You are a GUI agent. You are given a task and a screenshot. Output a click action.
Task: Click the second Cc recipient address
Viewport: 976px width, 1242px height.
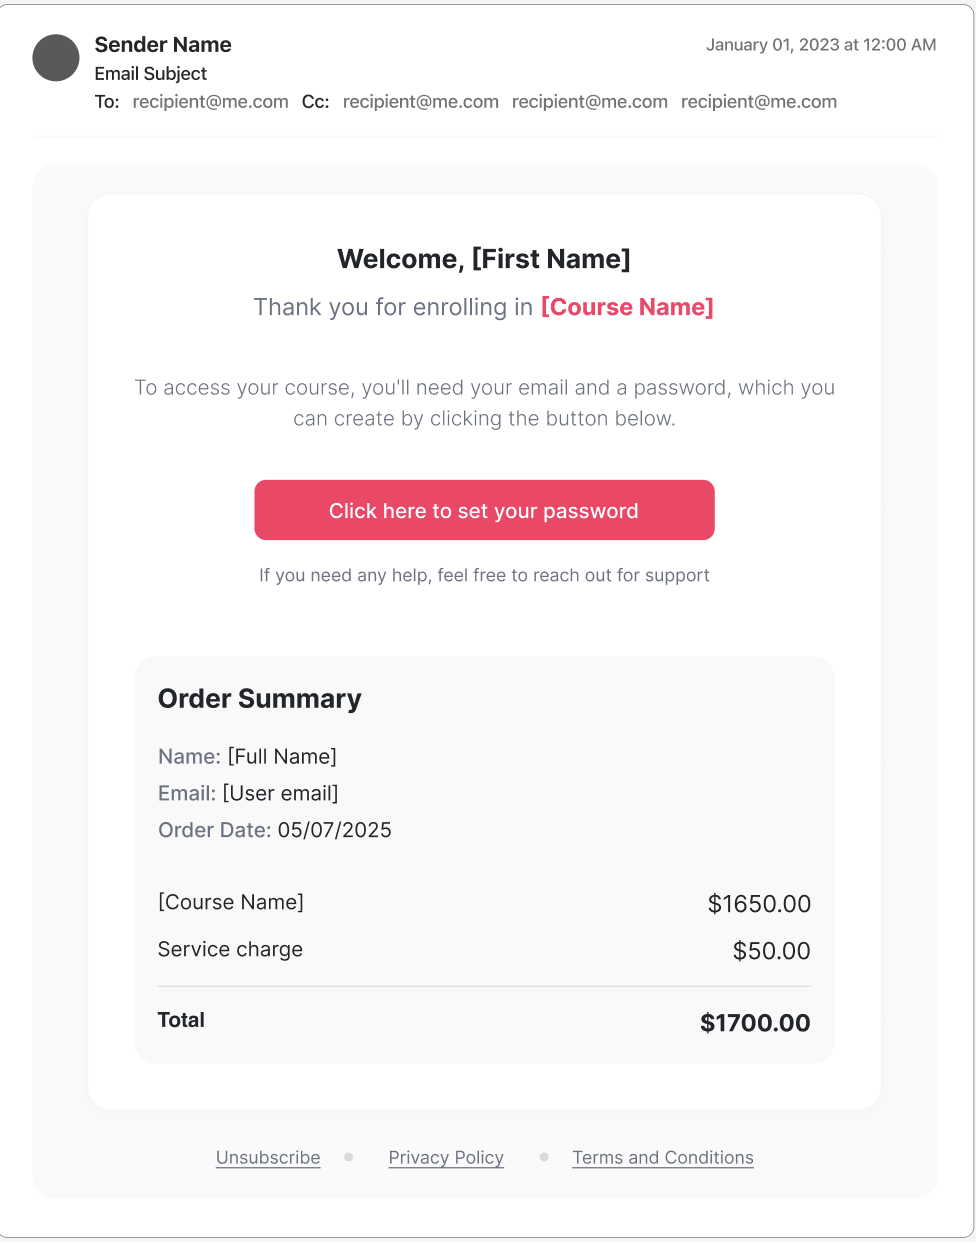tap(590, 102)
